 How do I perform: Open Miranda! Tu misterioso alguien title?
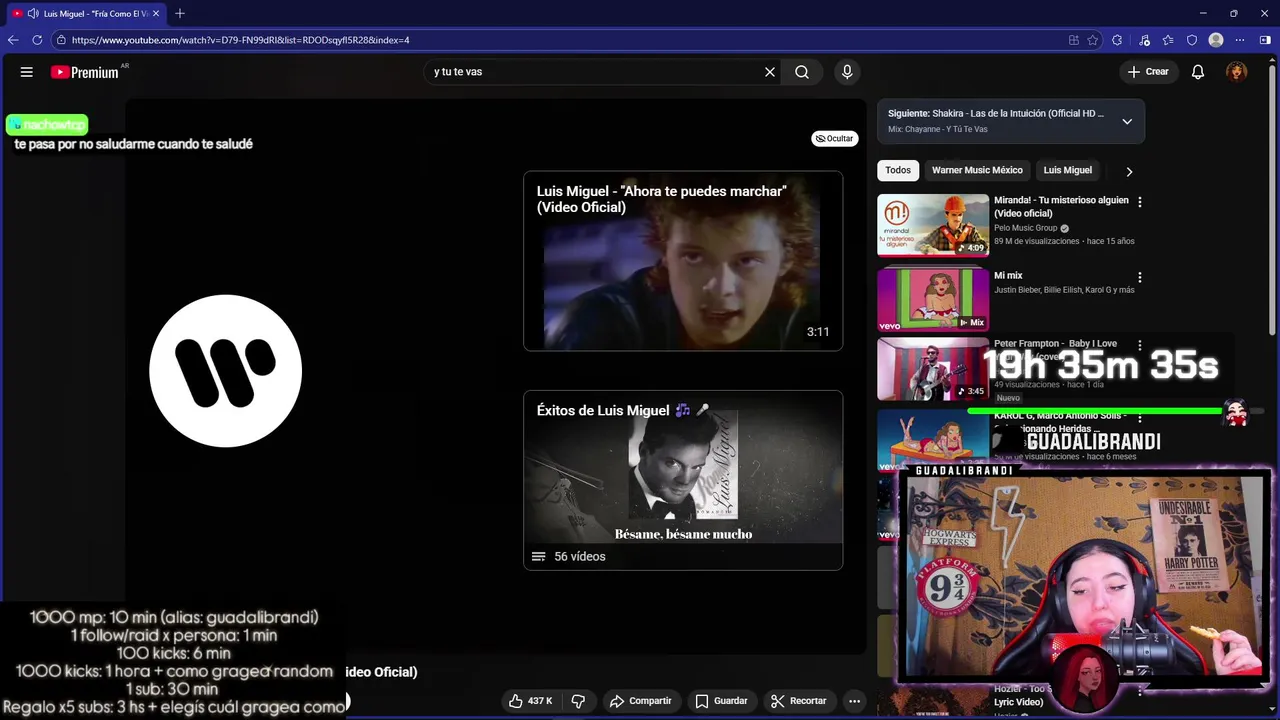(x=1061, y=206)
